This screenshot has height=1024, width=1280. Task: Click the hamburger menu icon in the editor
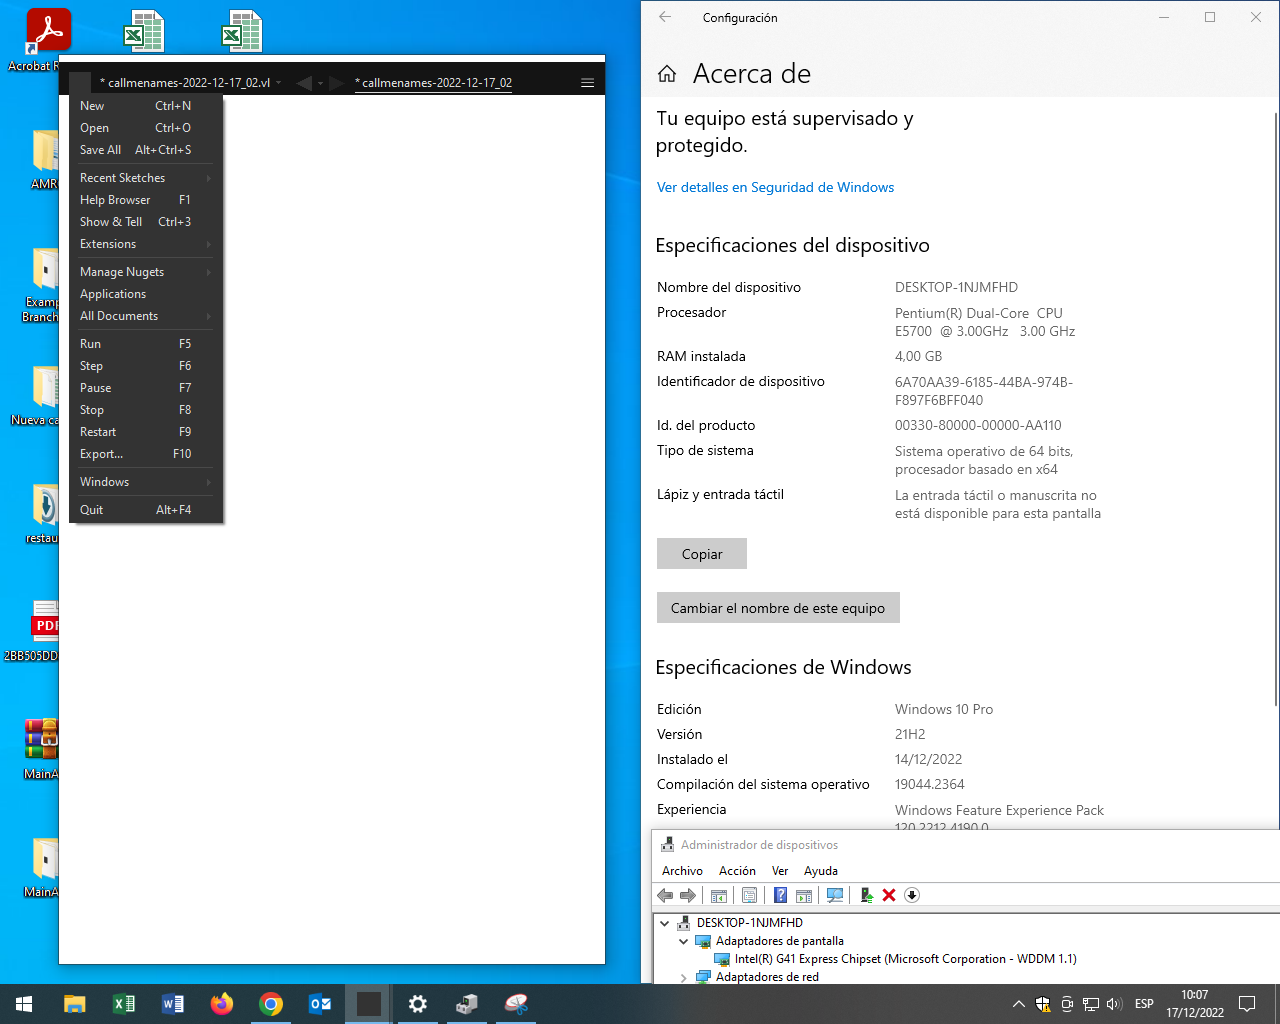[588, 83]
